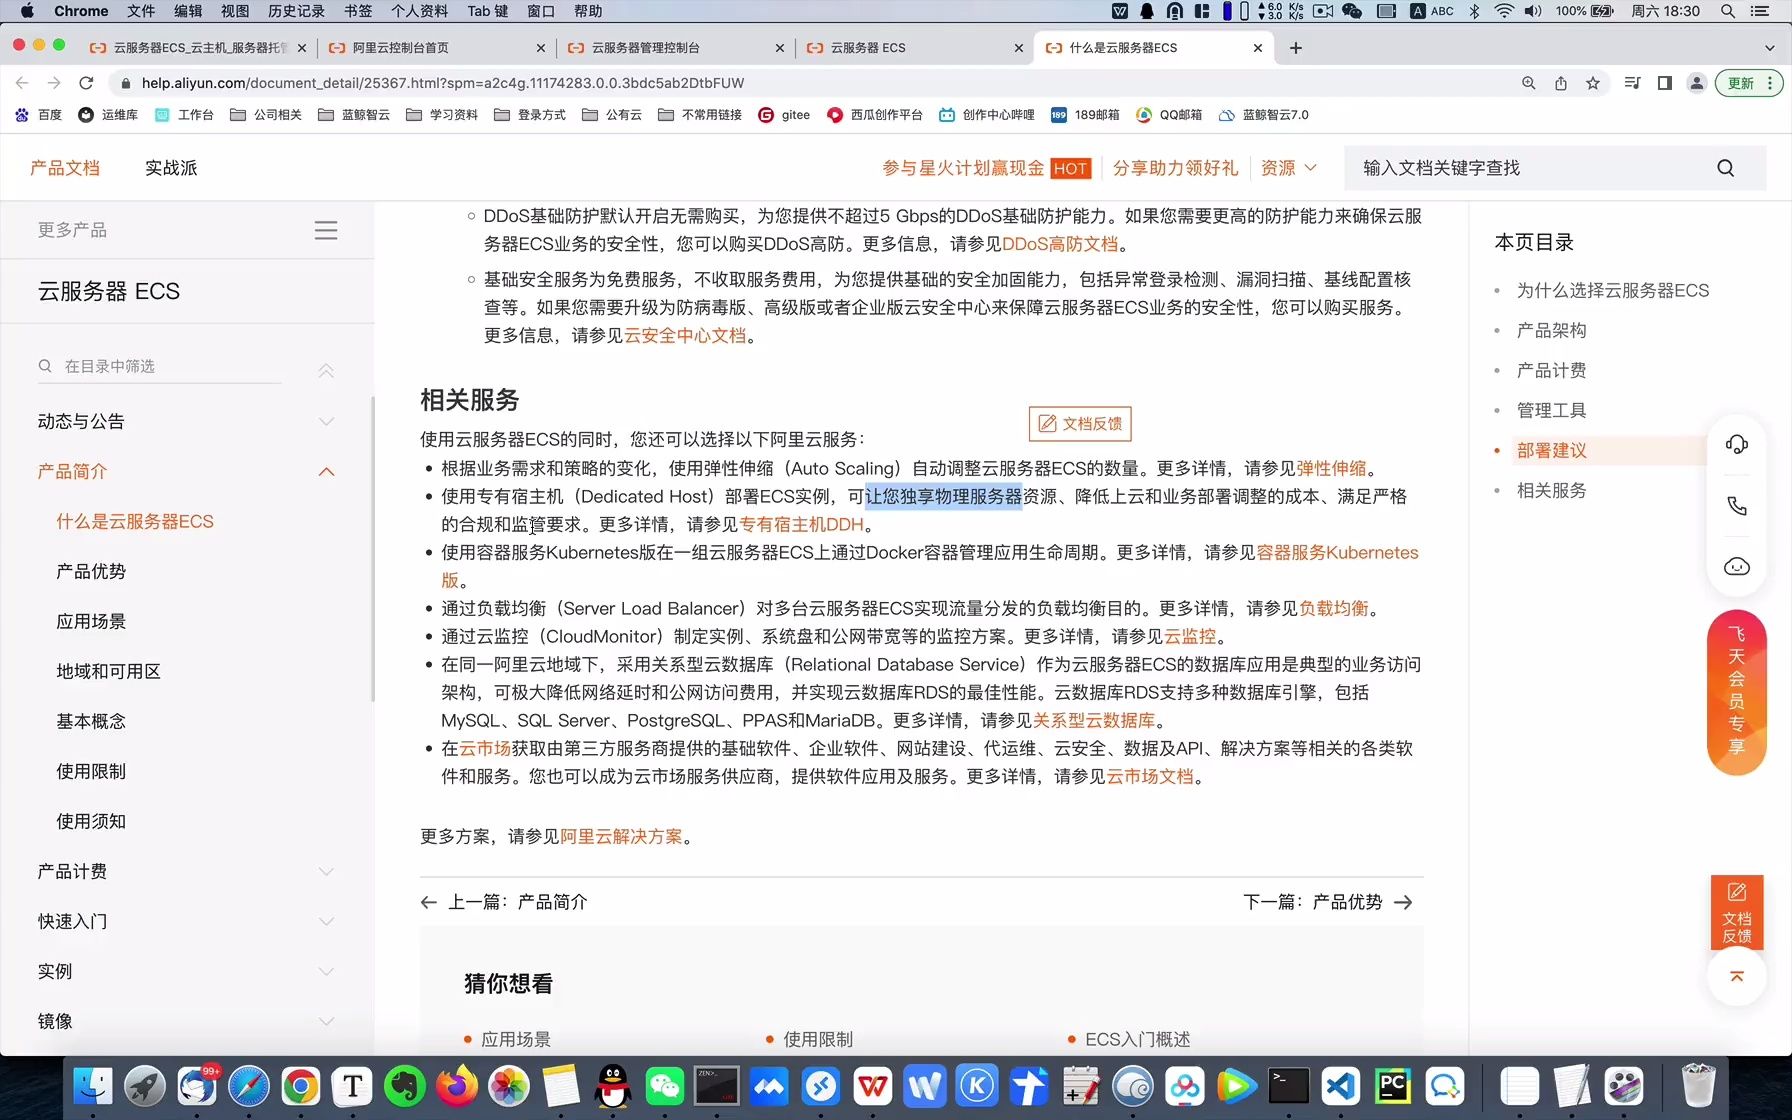Click the share icon in address bar
This screenshot has height=1120, width=1792.
pyautogui.click(x=1561, y=83)
